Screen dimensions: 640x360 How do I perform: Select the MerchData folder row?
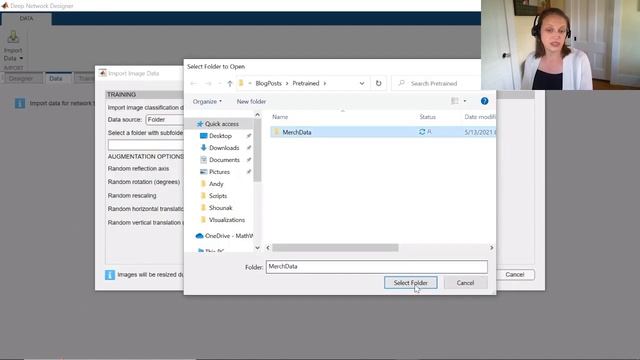(383, 132)
